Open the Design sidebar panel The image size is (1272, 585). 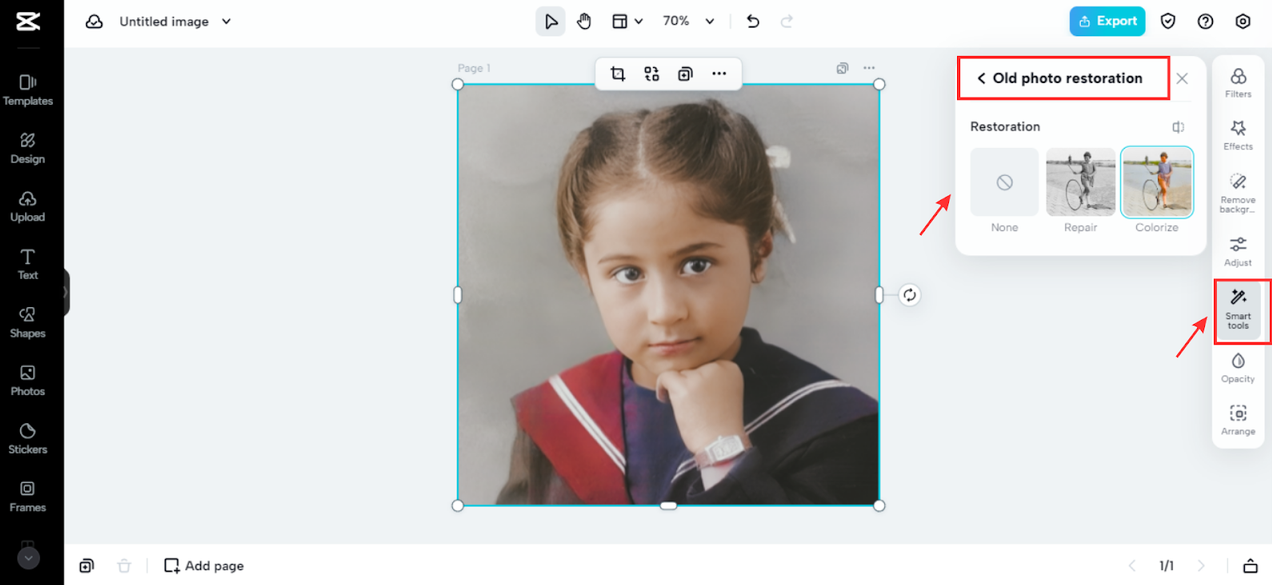click(28, 148)
